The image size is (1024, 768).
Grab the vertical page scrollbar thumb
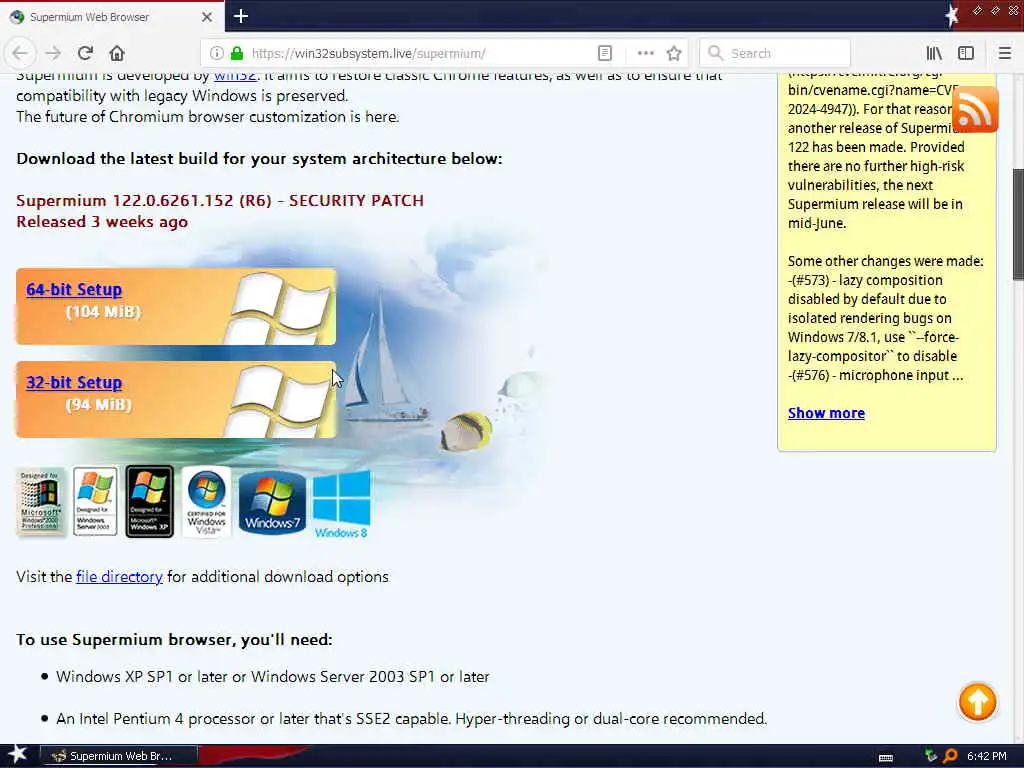coord(1017,224)
